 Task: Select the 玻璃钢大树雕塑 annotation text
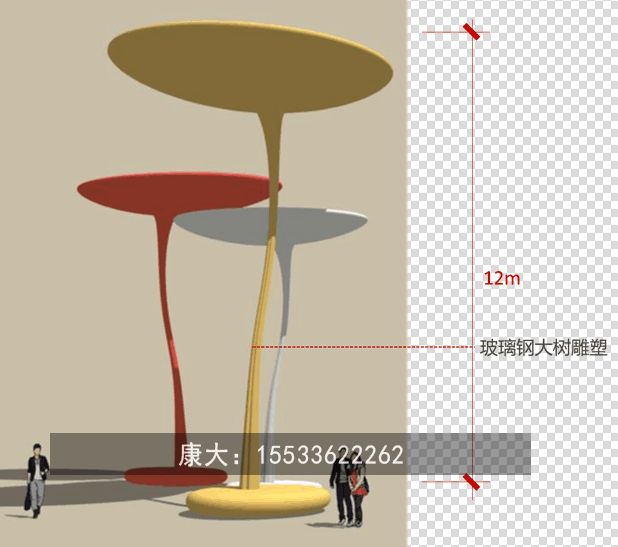tap(544, 349)
